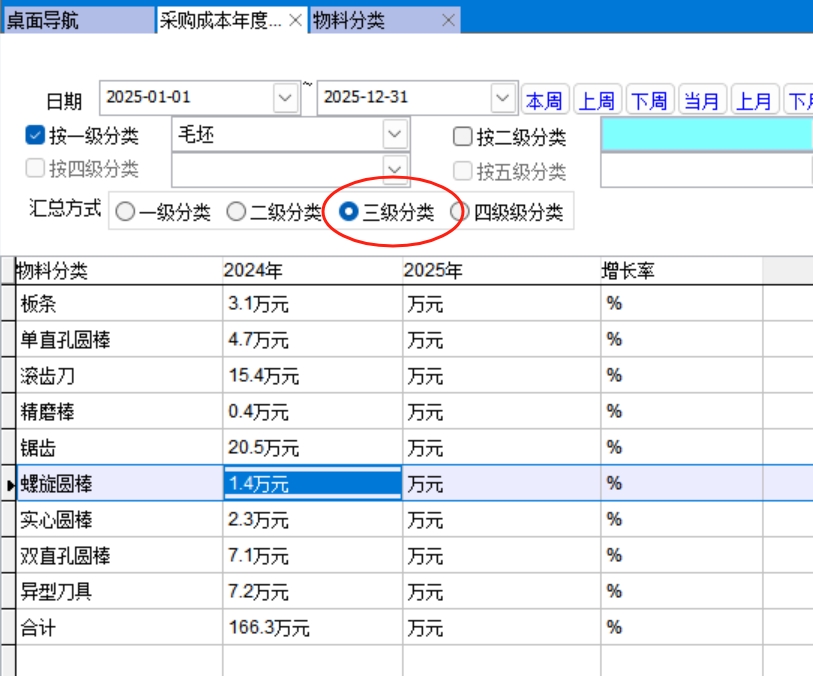
Task: Click the 本周 quick date button
Action: (545, 100)
